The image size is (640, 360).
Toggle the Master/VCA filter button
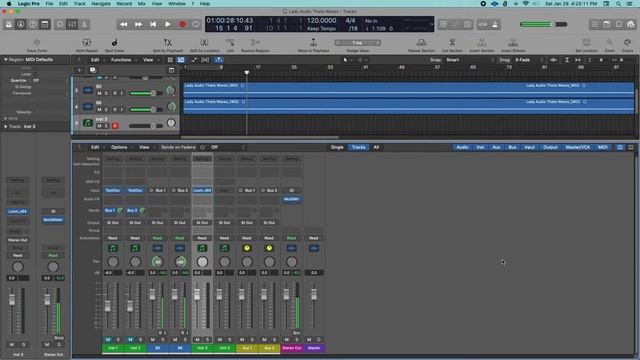click(578, 147)
